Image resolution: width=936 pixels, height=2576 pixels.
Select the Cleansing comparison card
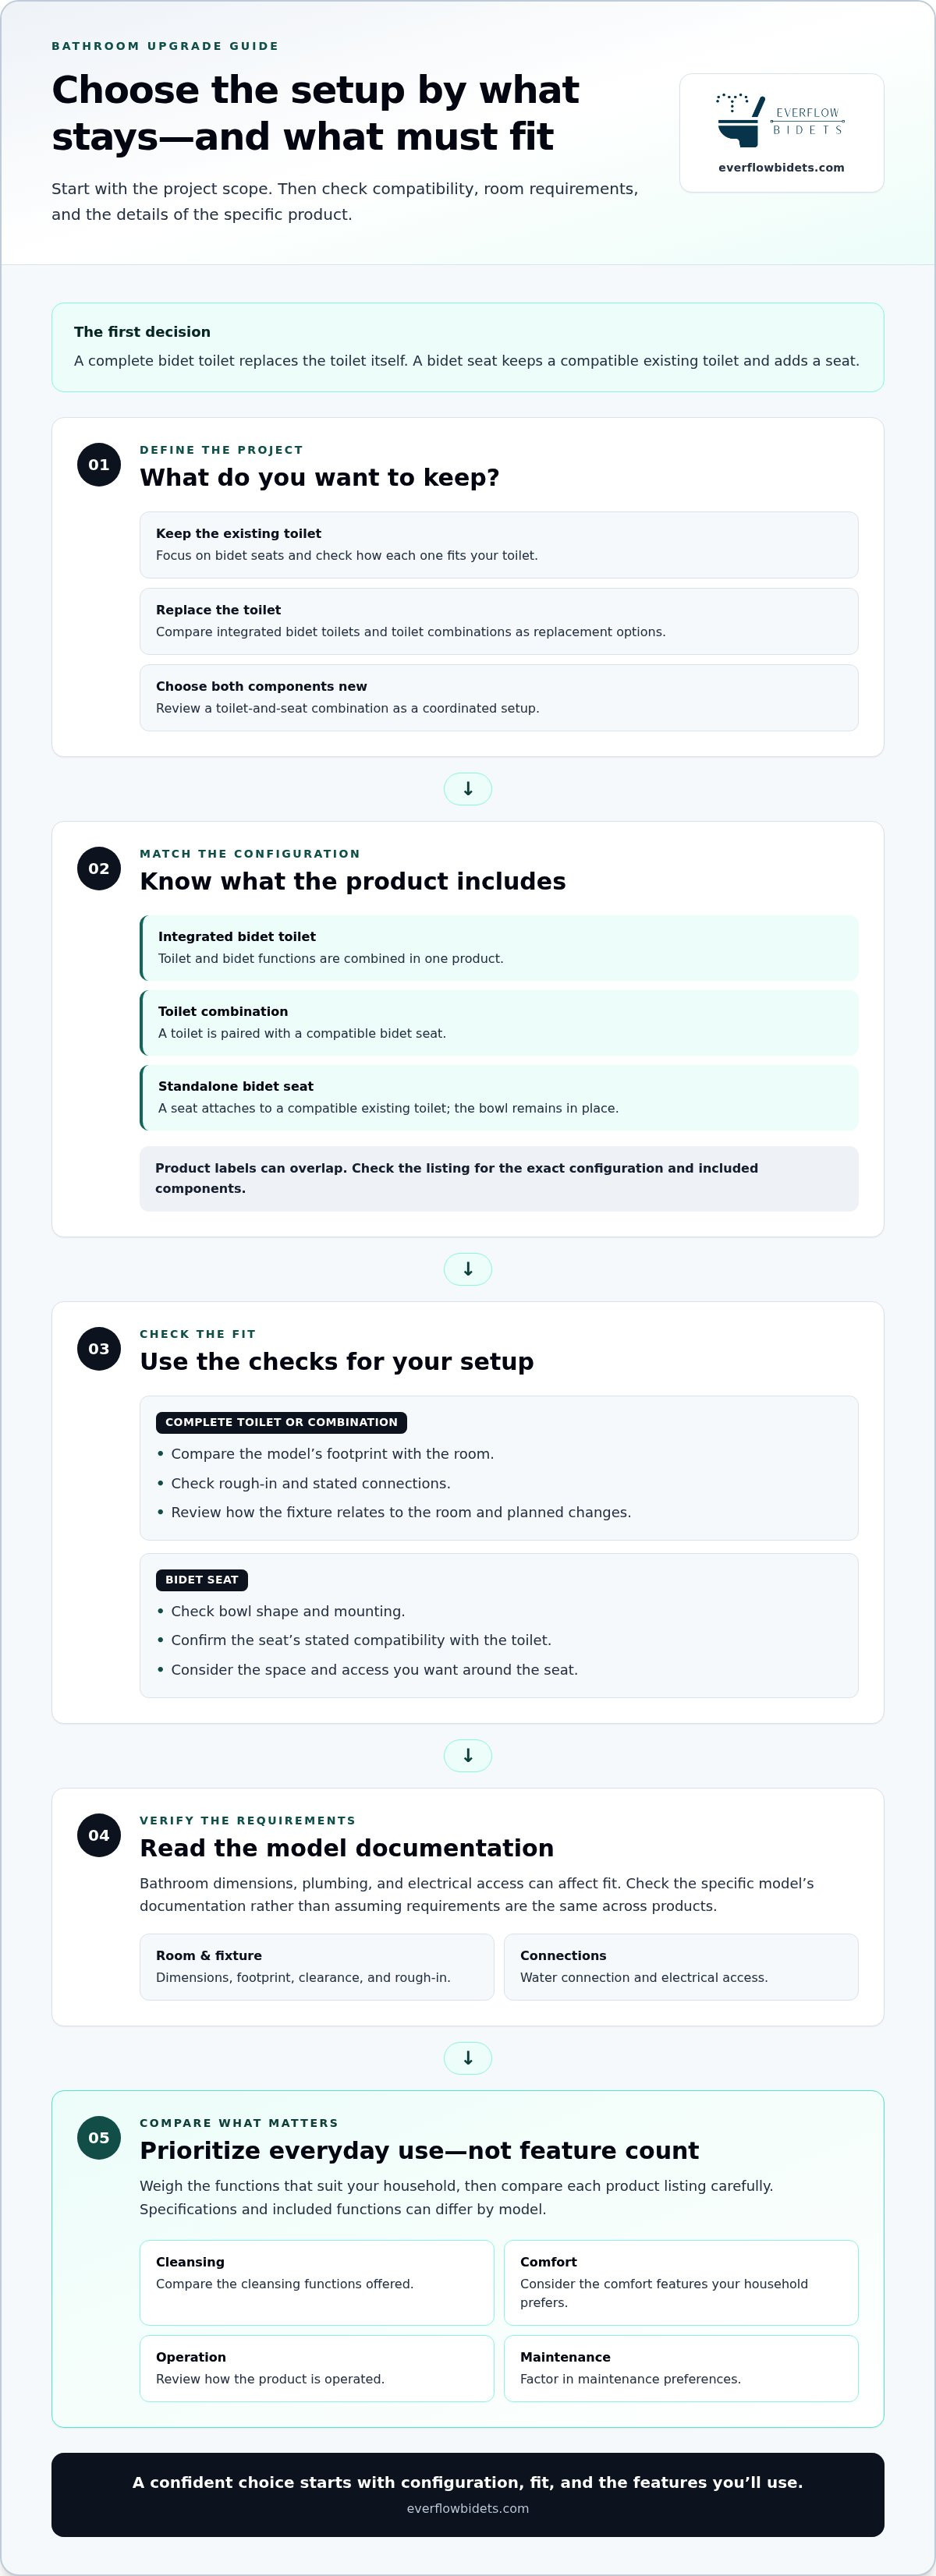pos(317,2283)
